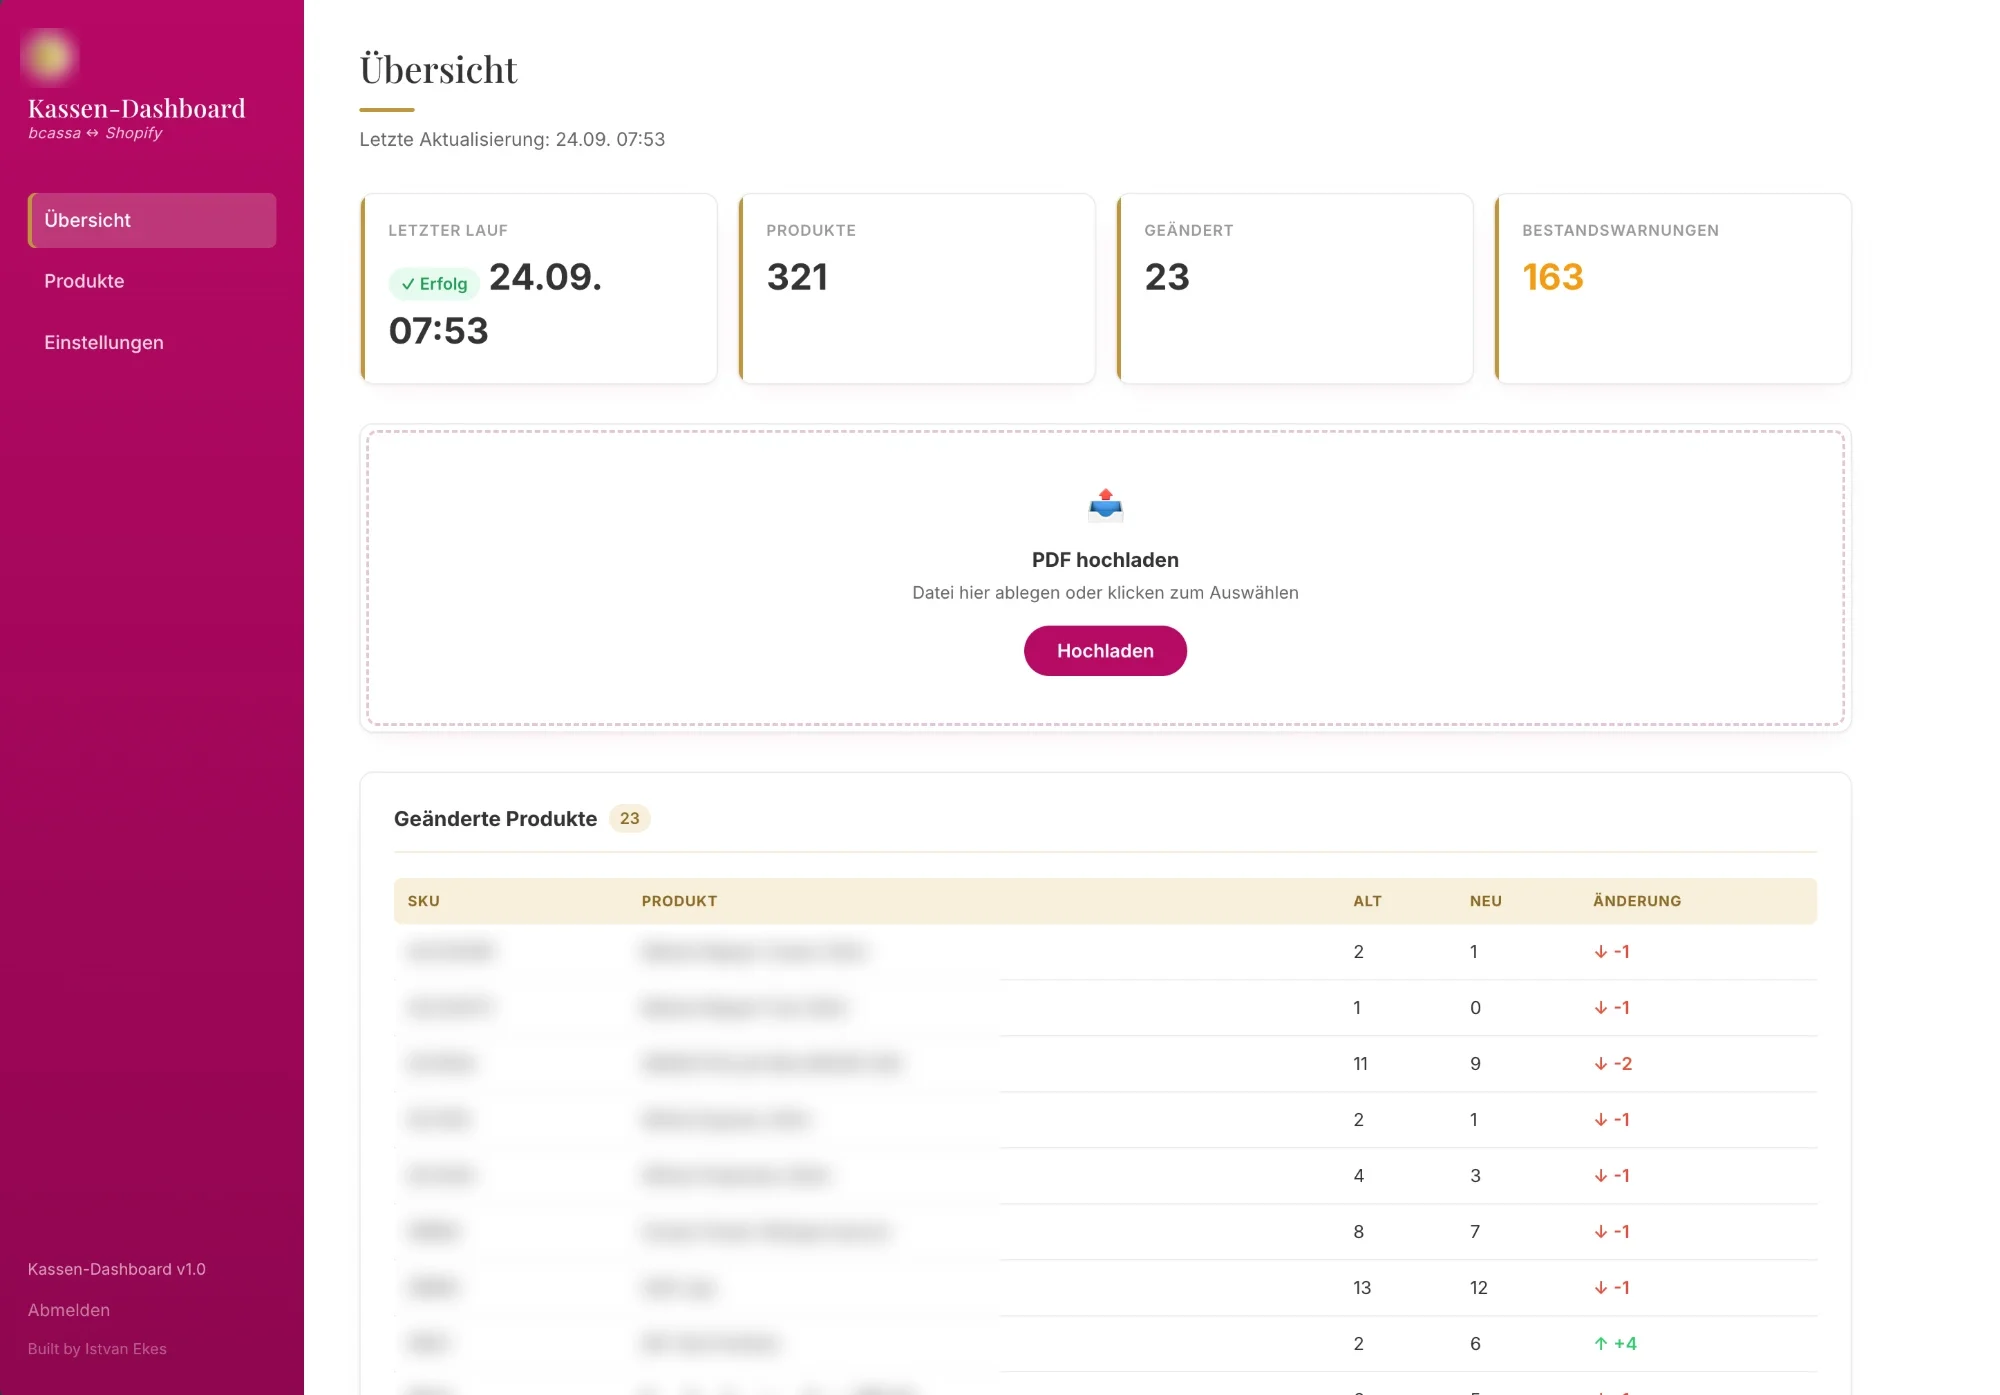Image resolution: width=2000 pixels, height=1395 pixels.
Task: Click the ALT value 4
Action: pyautogui.click(x=1359, y=1176)
